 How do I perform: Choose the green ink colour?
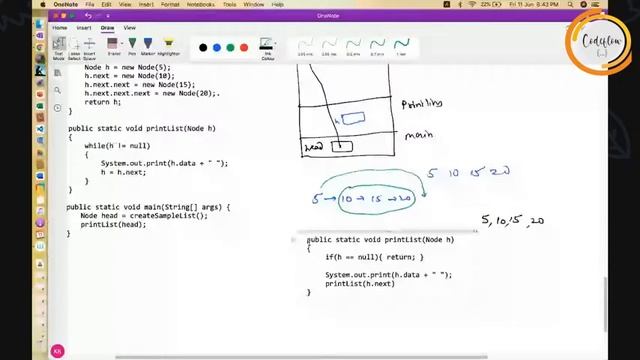230,48
